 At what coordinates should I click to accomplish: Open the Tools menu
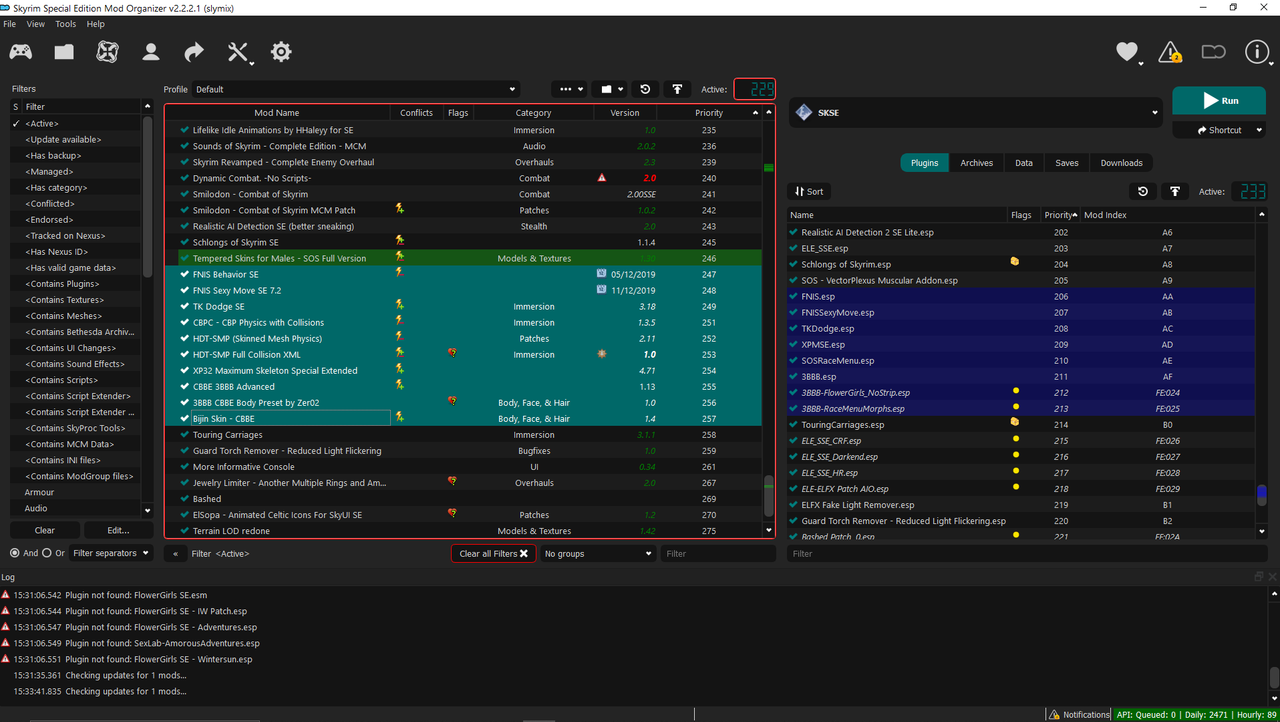click(66, 24)
